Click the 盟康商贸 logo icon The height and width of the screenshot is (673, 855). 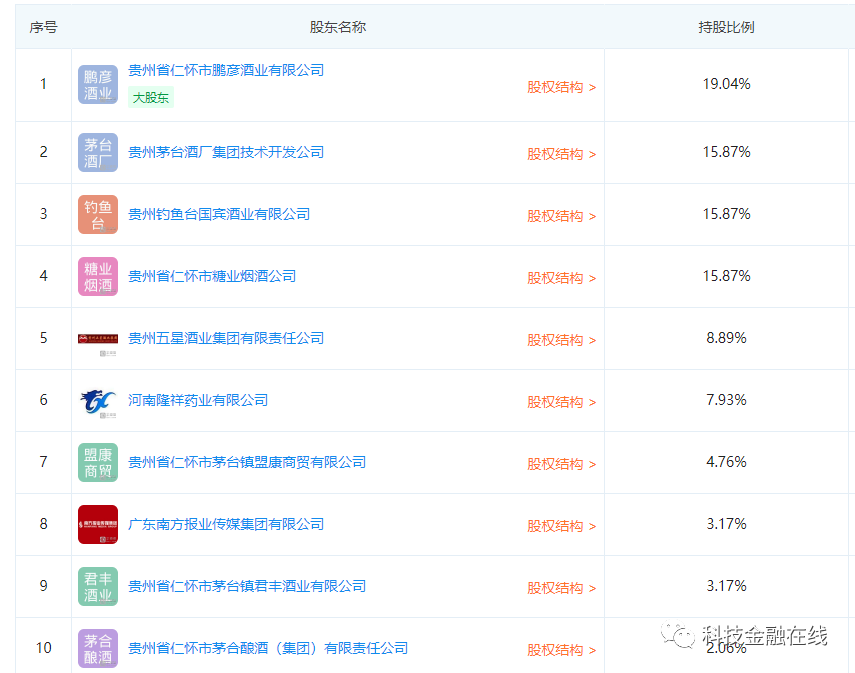(98, 462)
